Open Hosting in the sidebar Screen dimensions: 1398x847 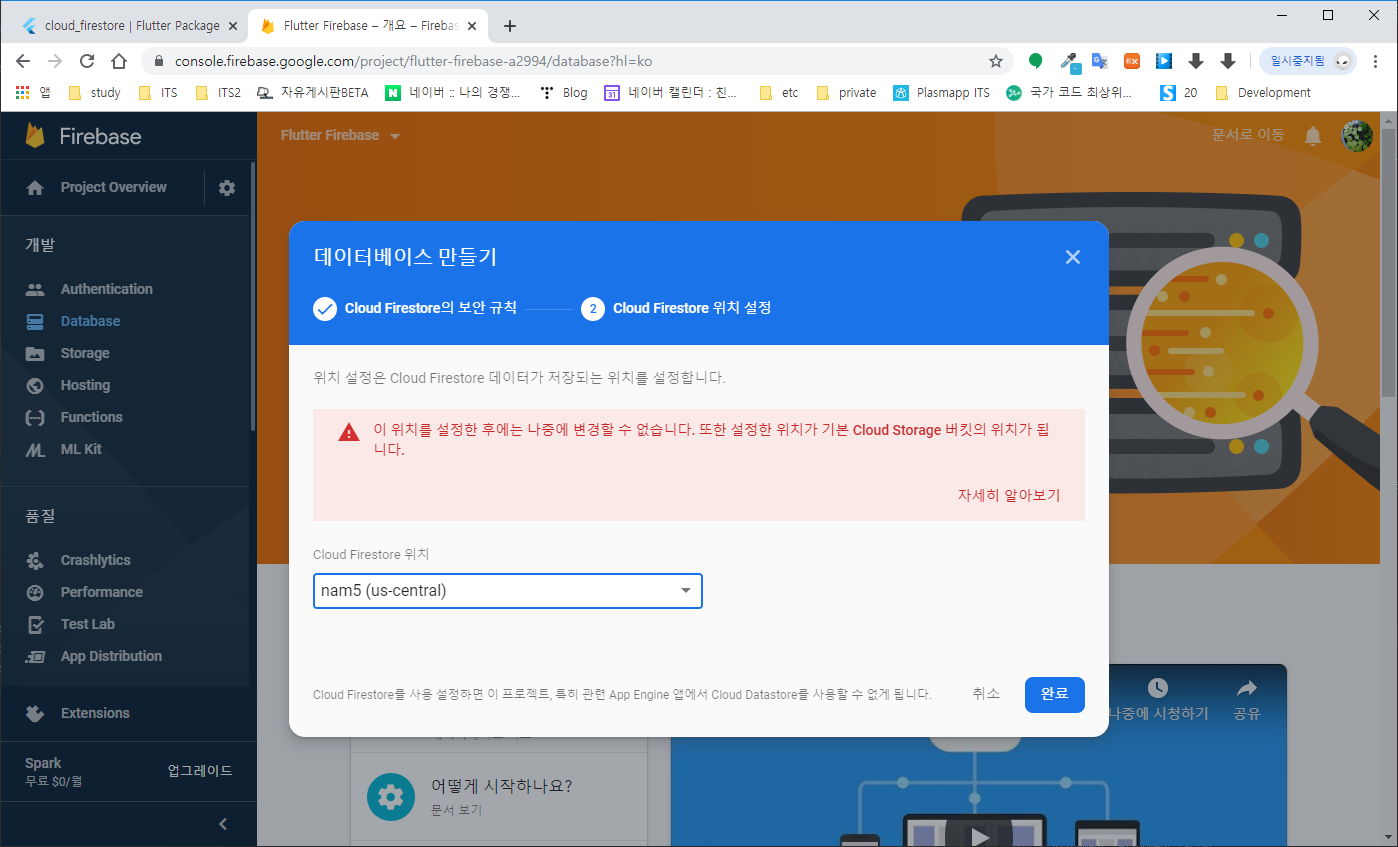point(85,385)
